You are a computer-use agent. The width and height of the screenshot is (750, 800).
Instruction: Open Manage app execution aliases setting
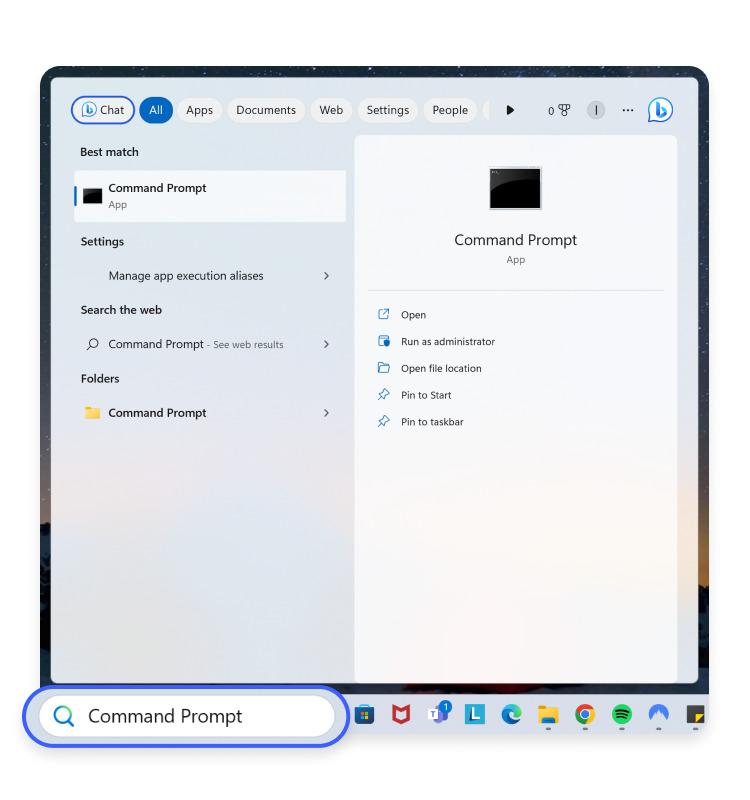click(x=210, y=276)
